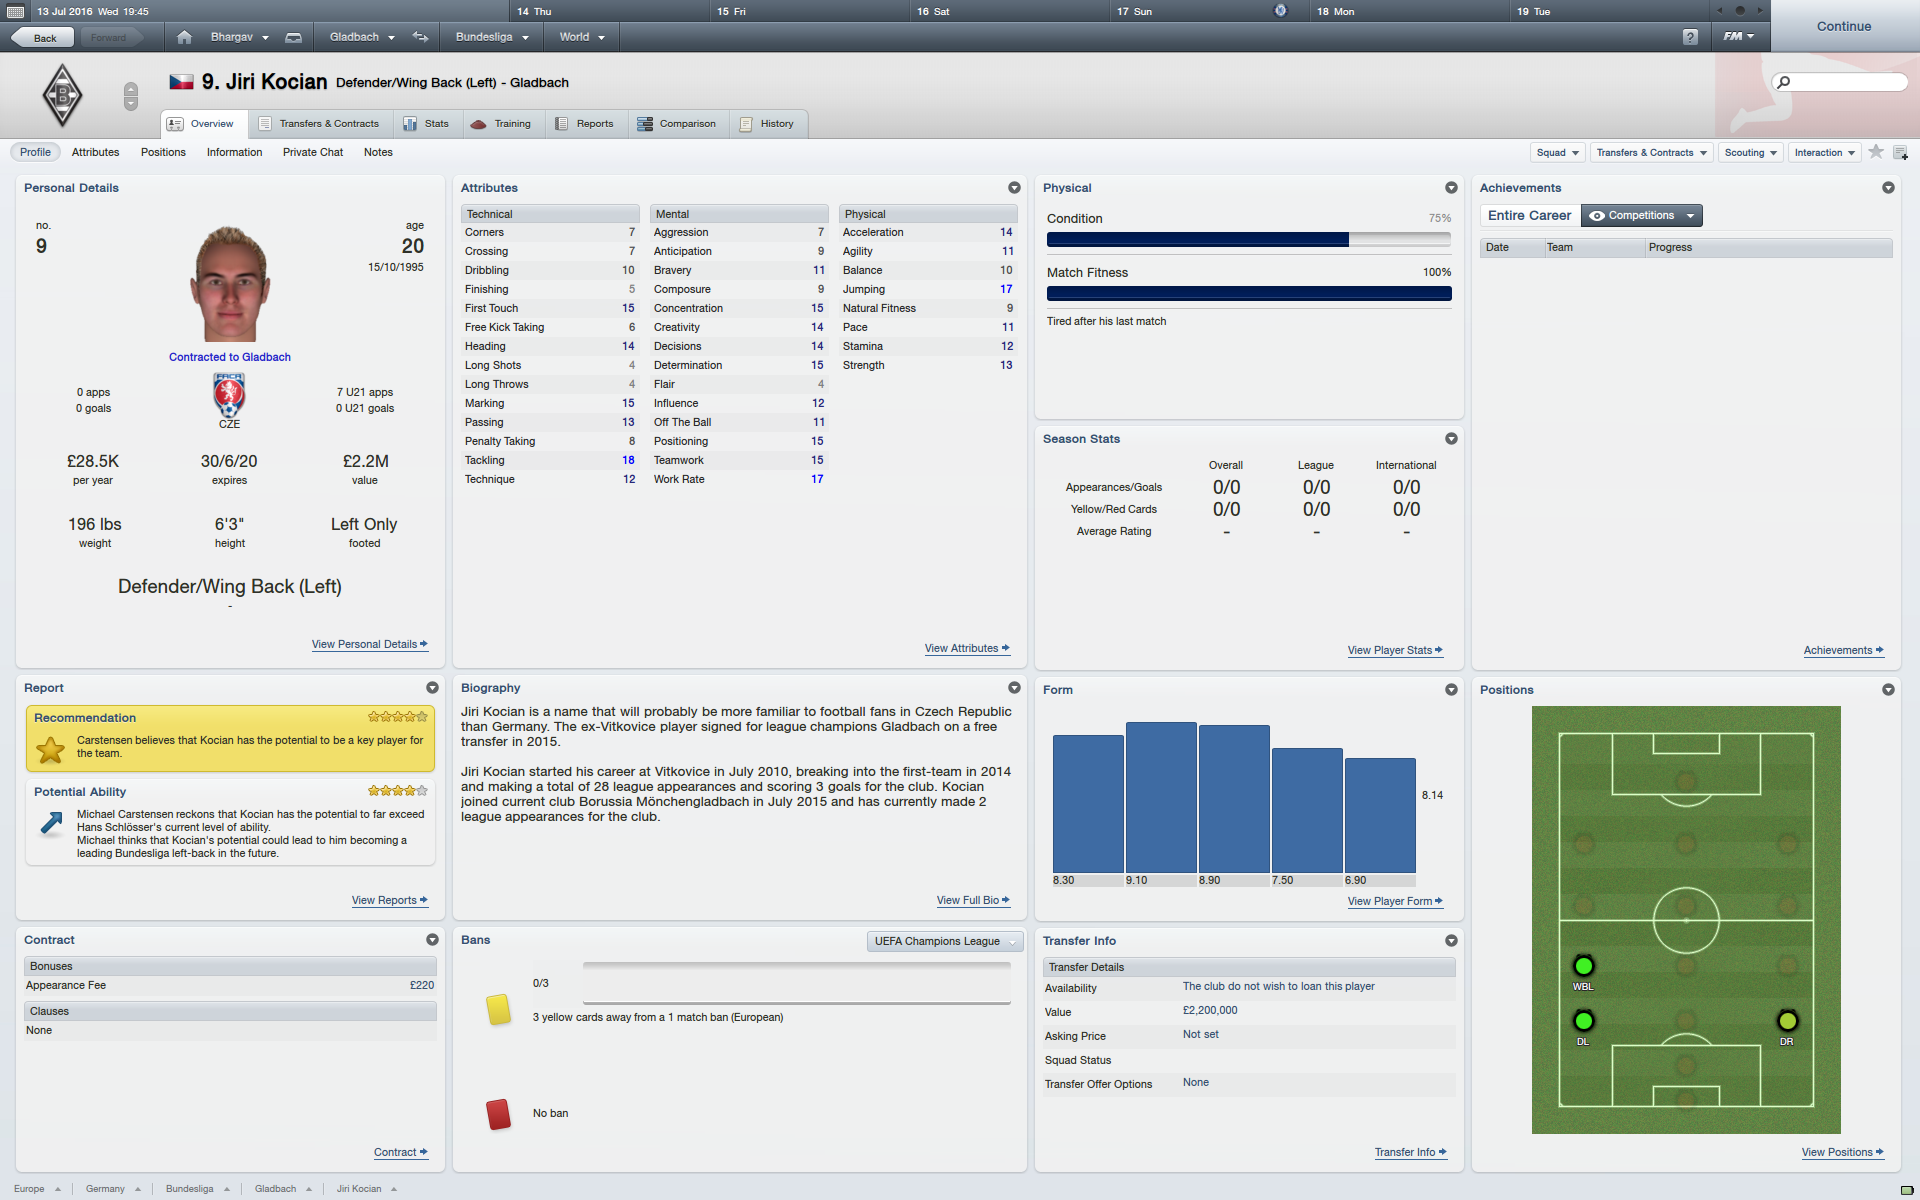Screen dimensions: 1920x1200
Task: Click the calendar icon near the date
Action: click(15, 11)
